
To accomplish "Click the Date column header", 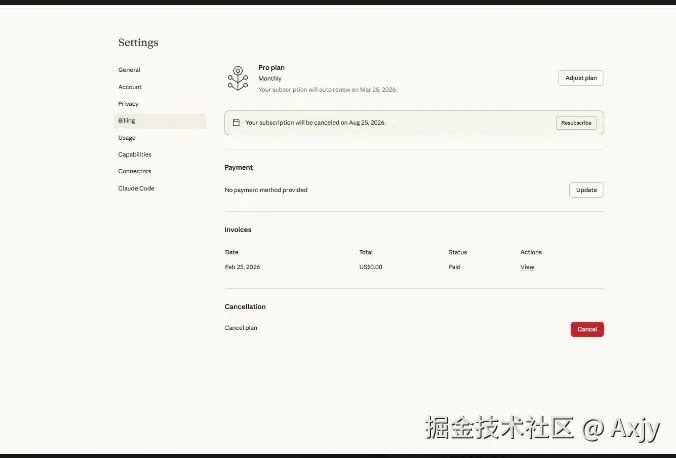I will coord(232,252).
